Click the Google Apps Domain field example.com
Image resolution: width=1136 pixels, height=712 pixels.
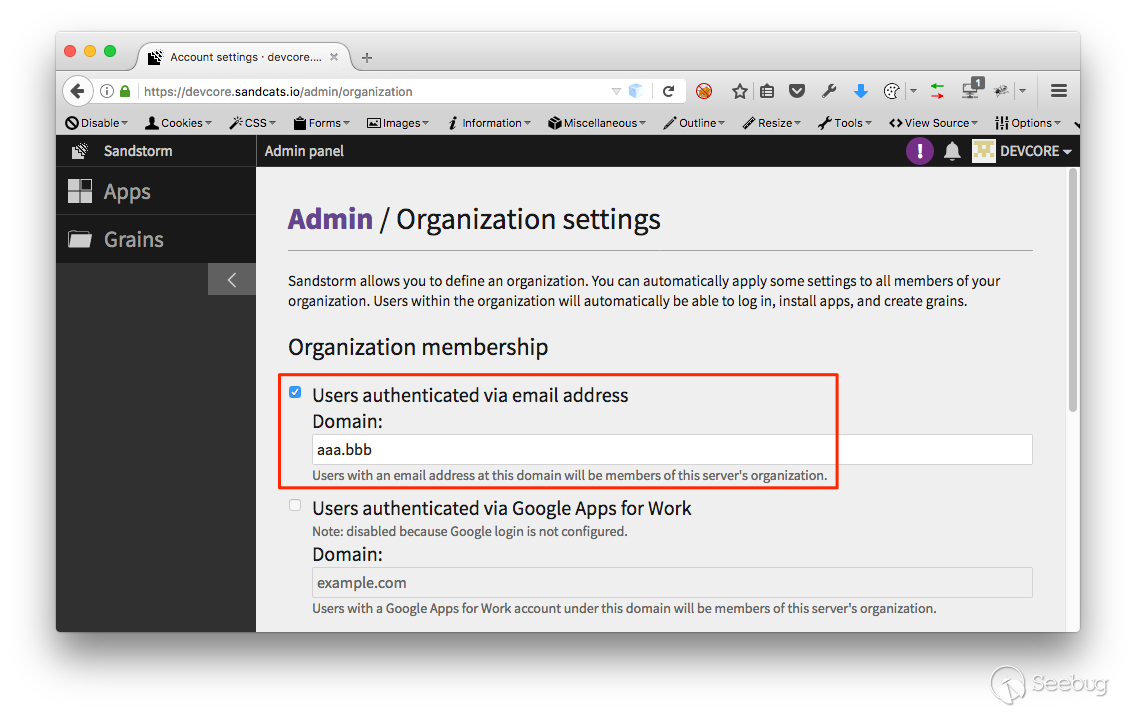pyautogui.click(x=672, y=583)
